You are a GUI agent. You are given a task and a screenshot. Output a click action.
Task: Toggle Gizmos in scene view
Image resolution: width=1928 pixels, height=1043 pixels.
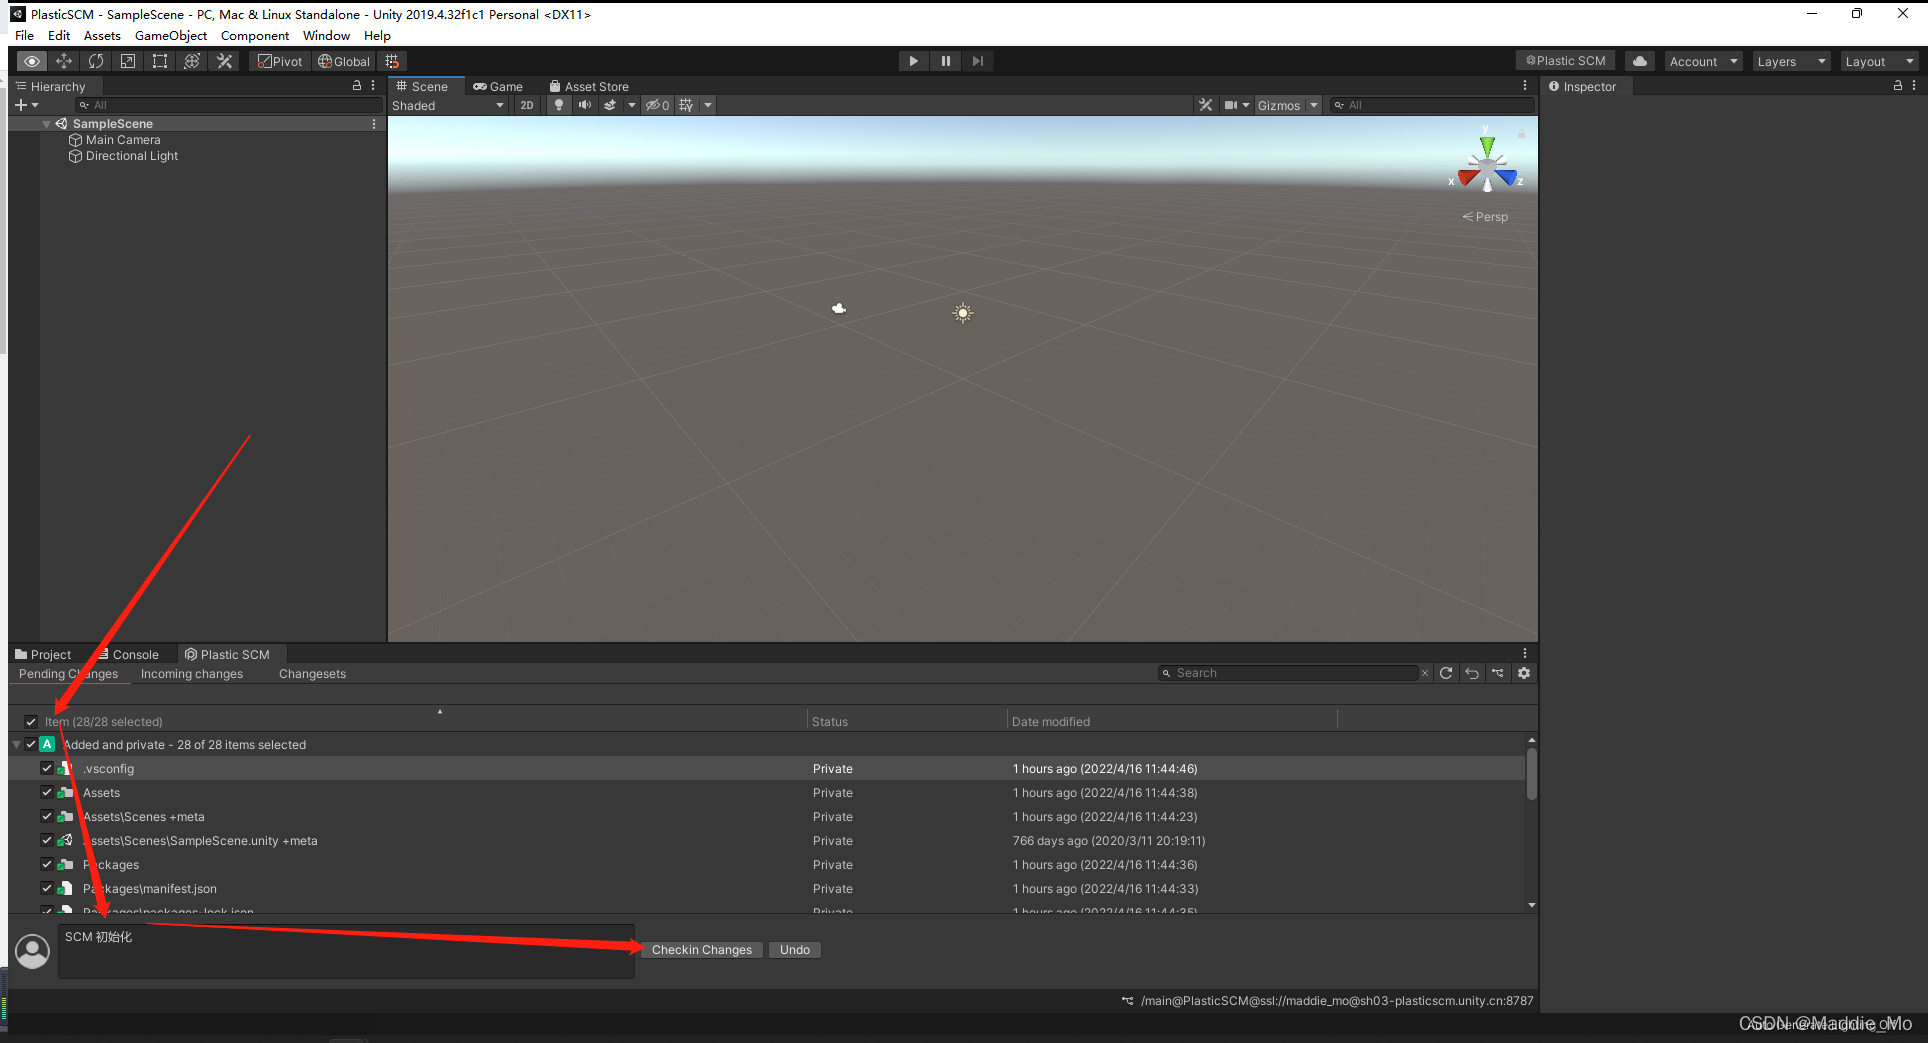(1279, 105)
